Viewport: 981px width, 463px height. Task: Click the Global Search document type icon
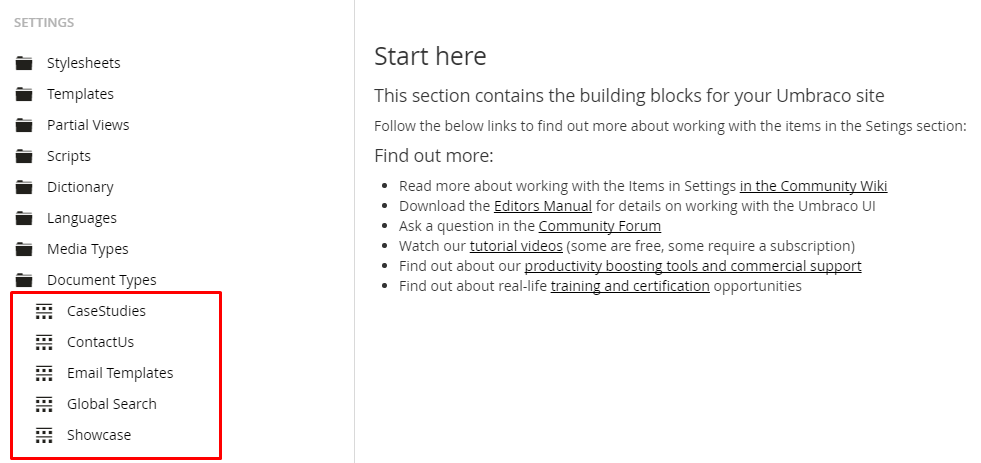(x=44, y=404)
